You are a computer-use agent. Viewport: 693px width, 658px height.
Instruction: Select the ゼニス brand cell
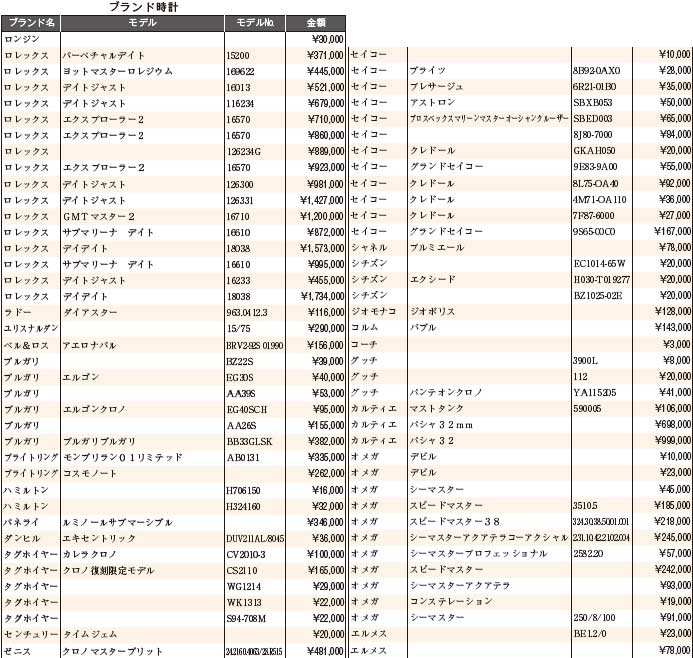pos(17,651)
